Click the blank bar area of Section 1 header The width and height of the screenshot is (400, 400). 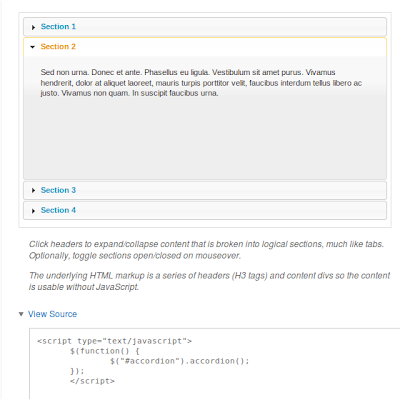click(230, 27)
